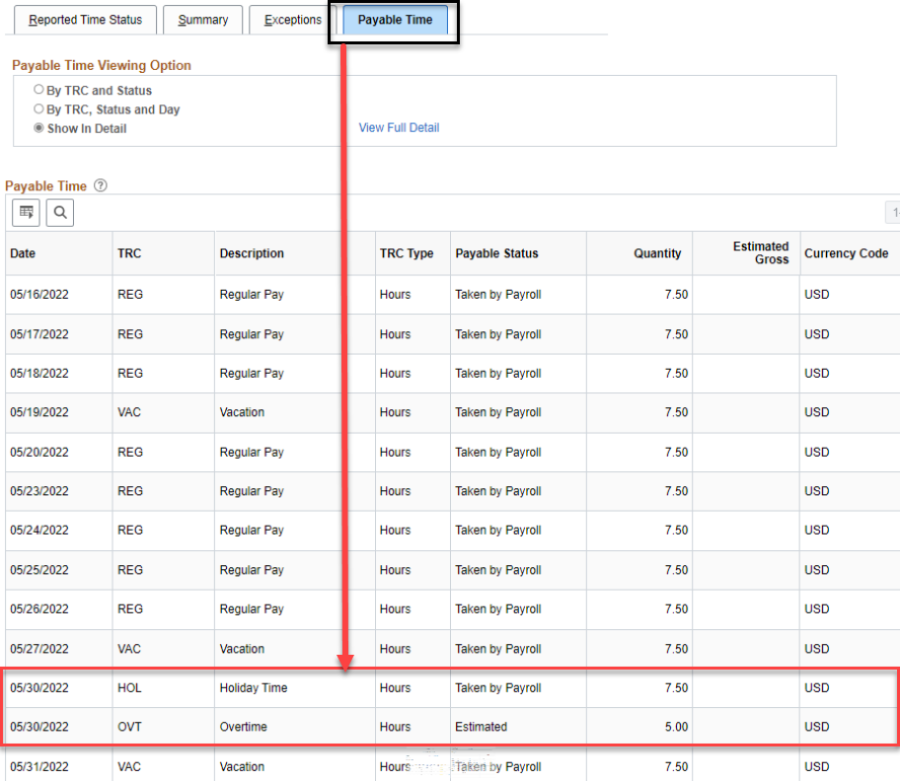This screenshot has width=900, height=781.
Task: Select By TRC and Status option
Action: pos(38,90)
